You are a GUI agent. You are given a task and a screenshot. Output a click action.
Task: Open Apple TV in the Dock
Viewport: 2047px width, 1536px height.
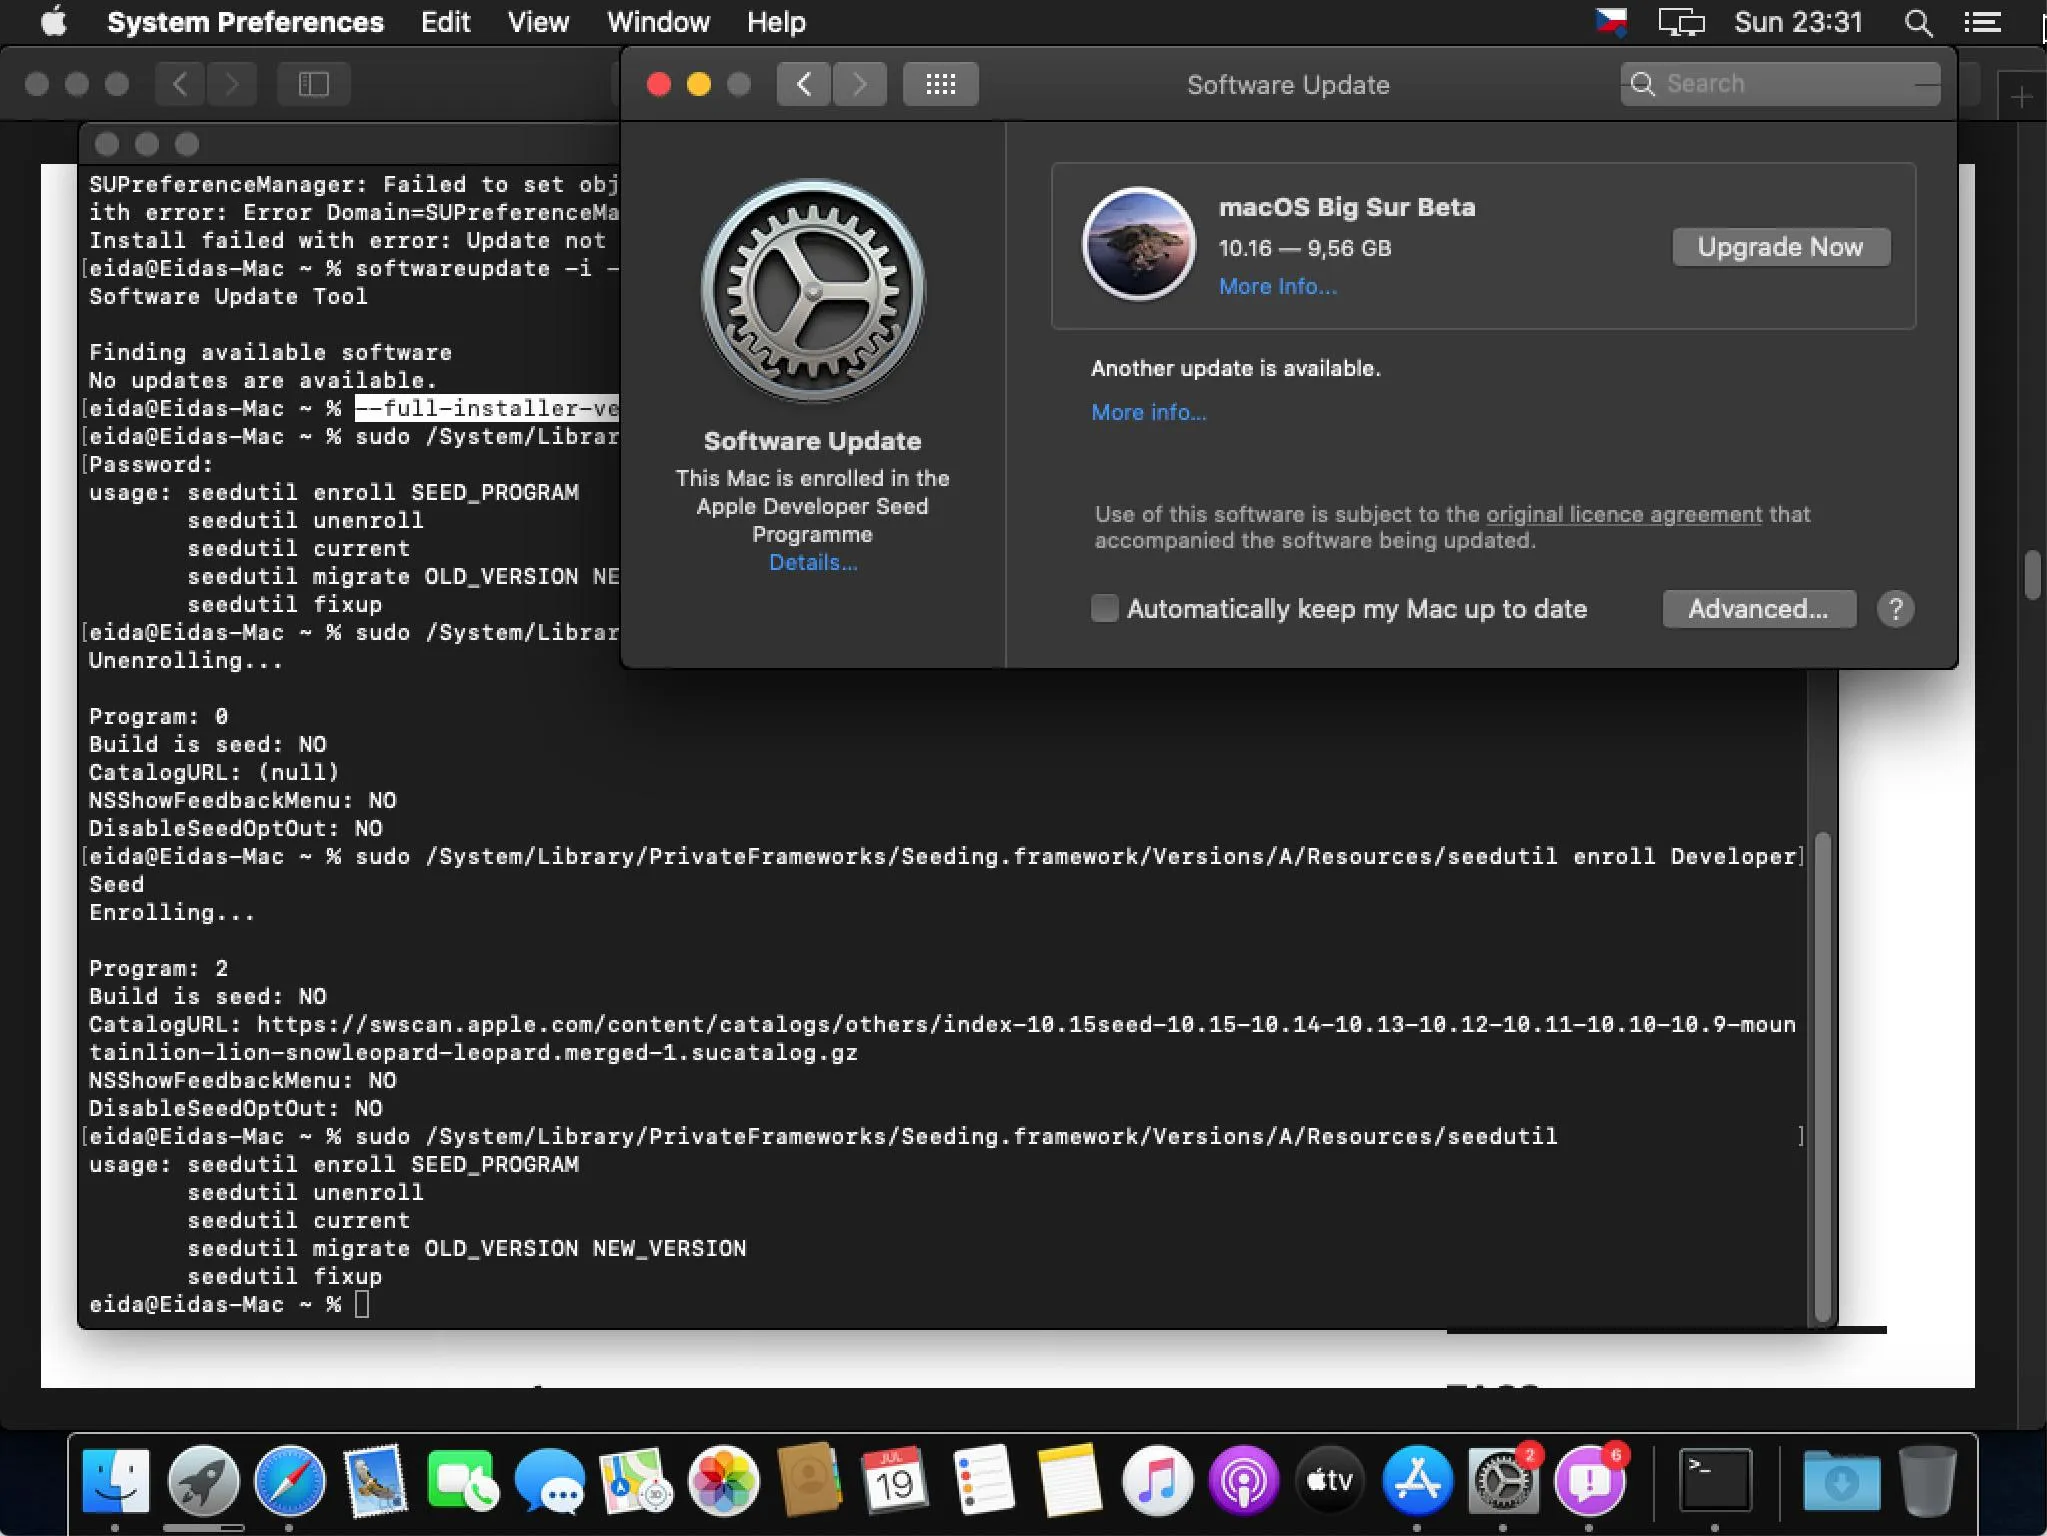[1330, 1481]
